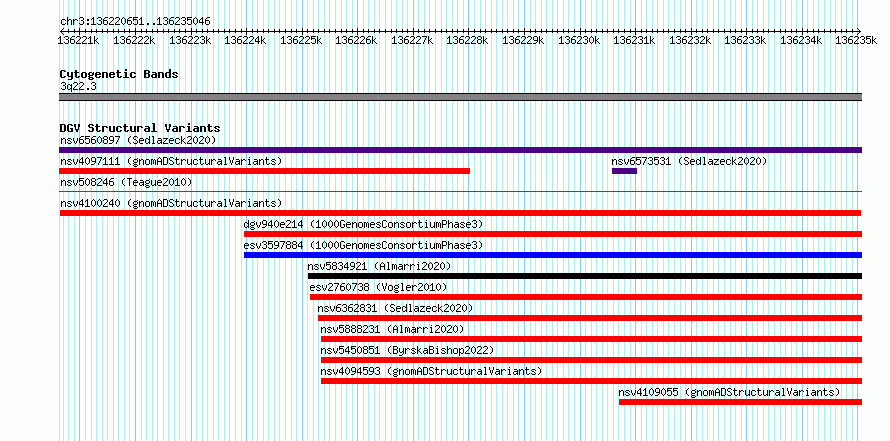Click the red nsv4094593 variant bar
The height and width of the screenshot is (441, 890).
591,381
